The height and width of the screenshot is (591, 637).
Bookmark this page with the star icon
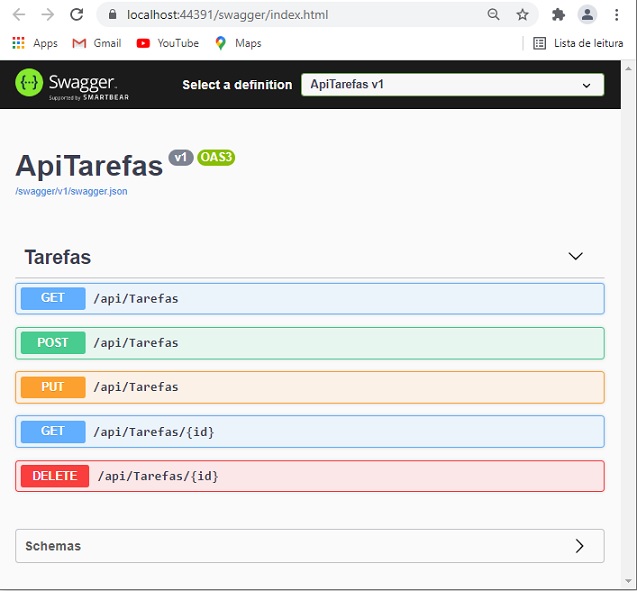(522, 15)
